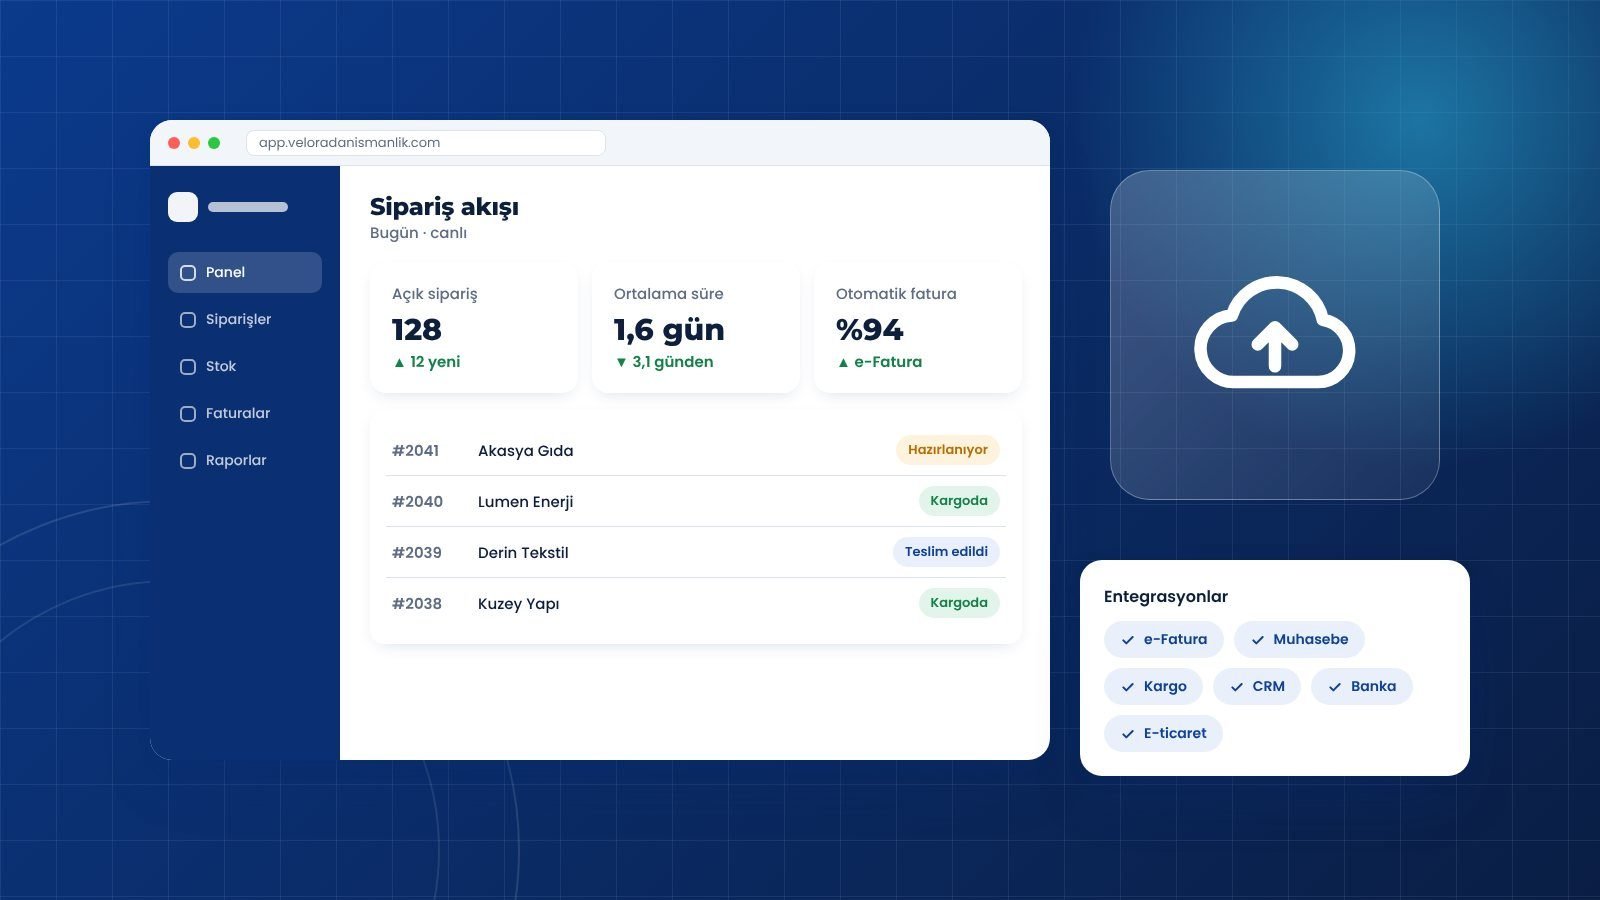Click the '3,1 günden' trend indicator
The height and width of the screenshot is (900, 1600).
pyautogui.click(x=664, y=362)
